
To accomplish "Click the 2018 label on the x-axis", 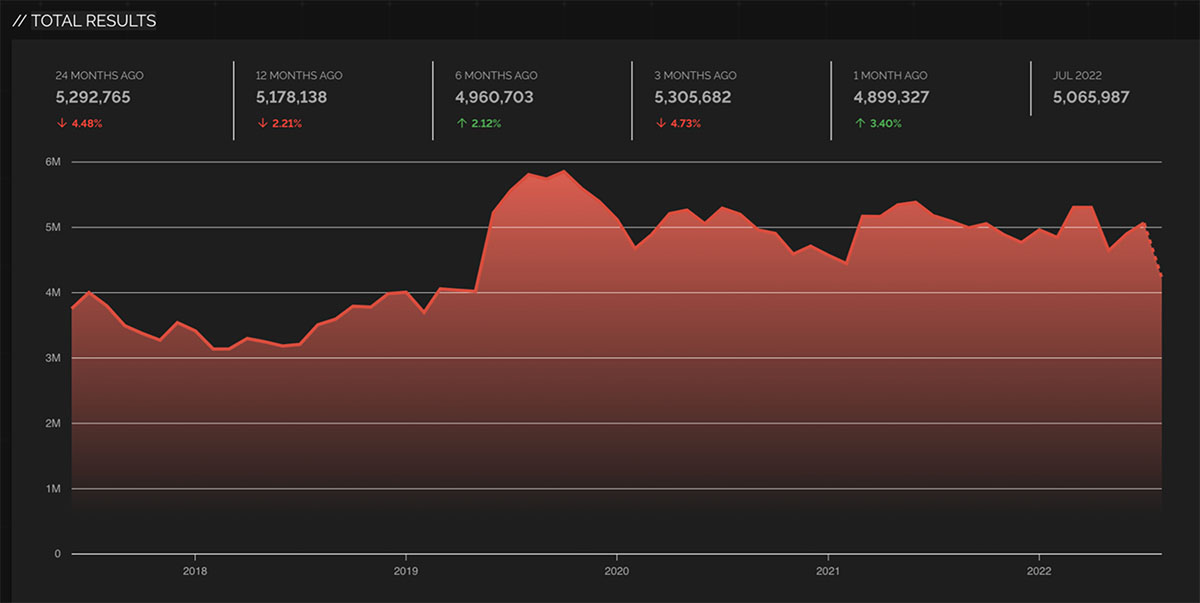I will coord(194,573).
